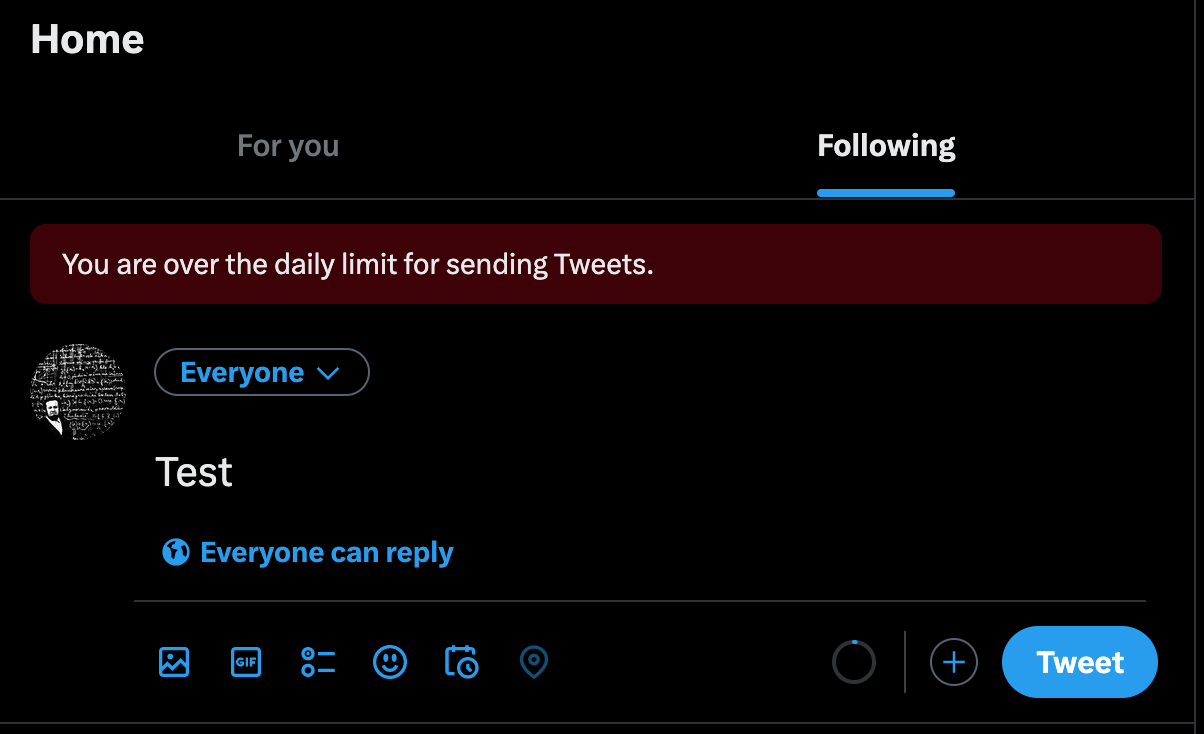Open the emoji picker smiley icon

click(x=390, y=662)
